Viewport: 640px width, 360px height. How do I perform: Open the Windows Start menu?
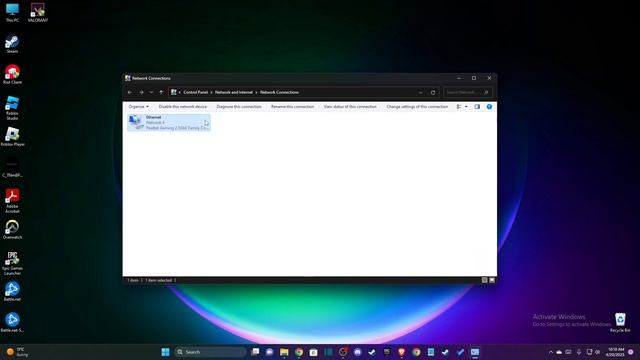[x=165, y=352]
